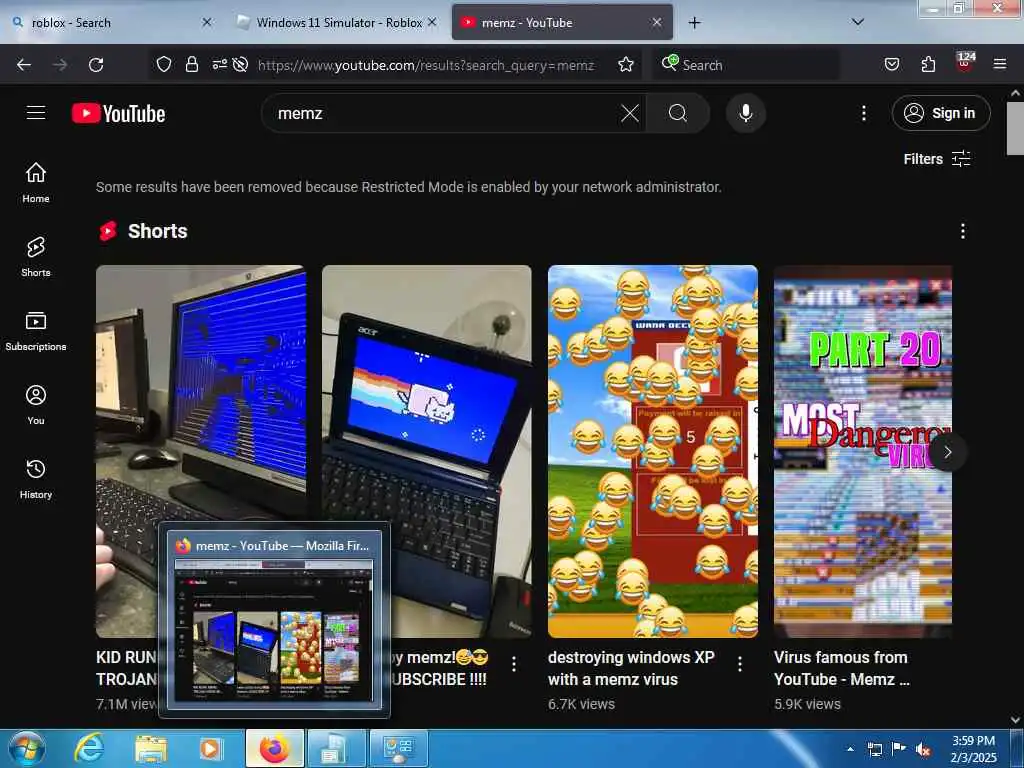Open You section in sidebar
The height and width of the screenshot is (768, 1024).
[36, 405]
